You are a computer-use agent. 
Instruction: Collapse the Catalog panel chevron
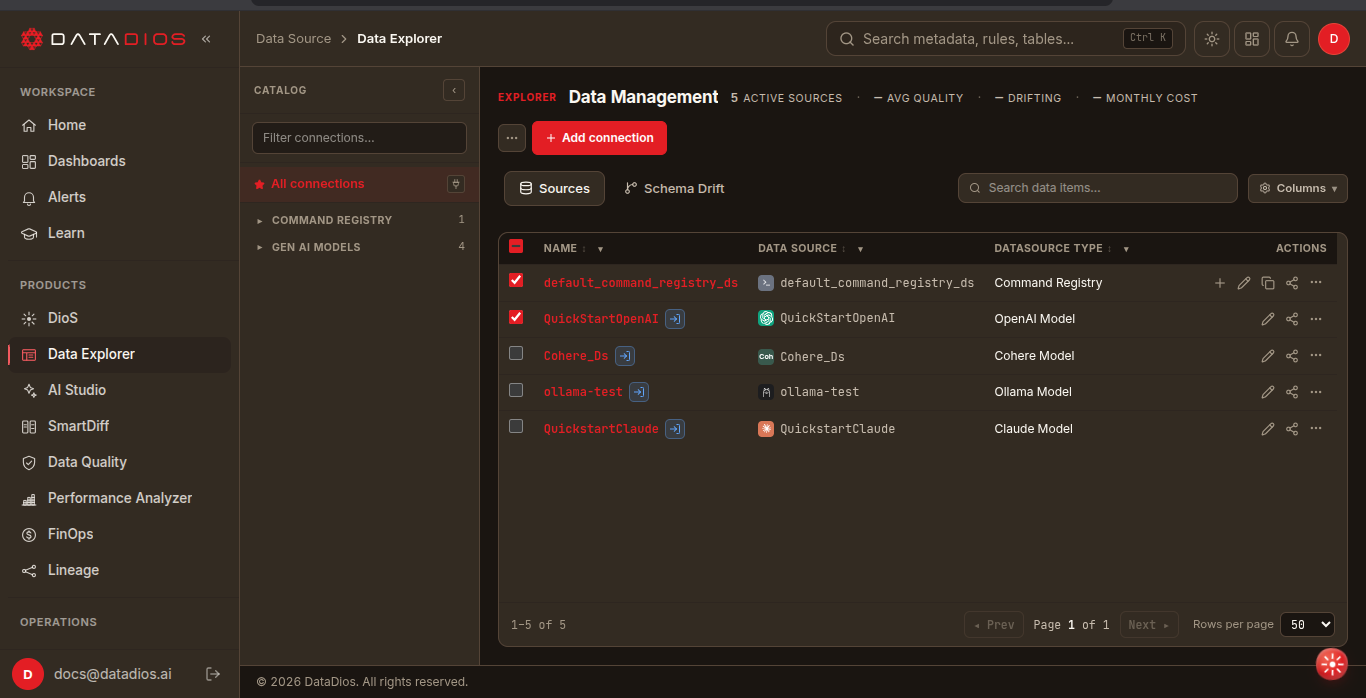pos(454,90)
